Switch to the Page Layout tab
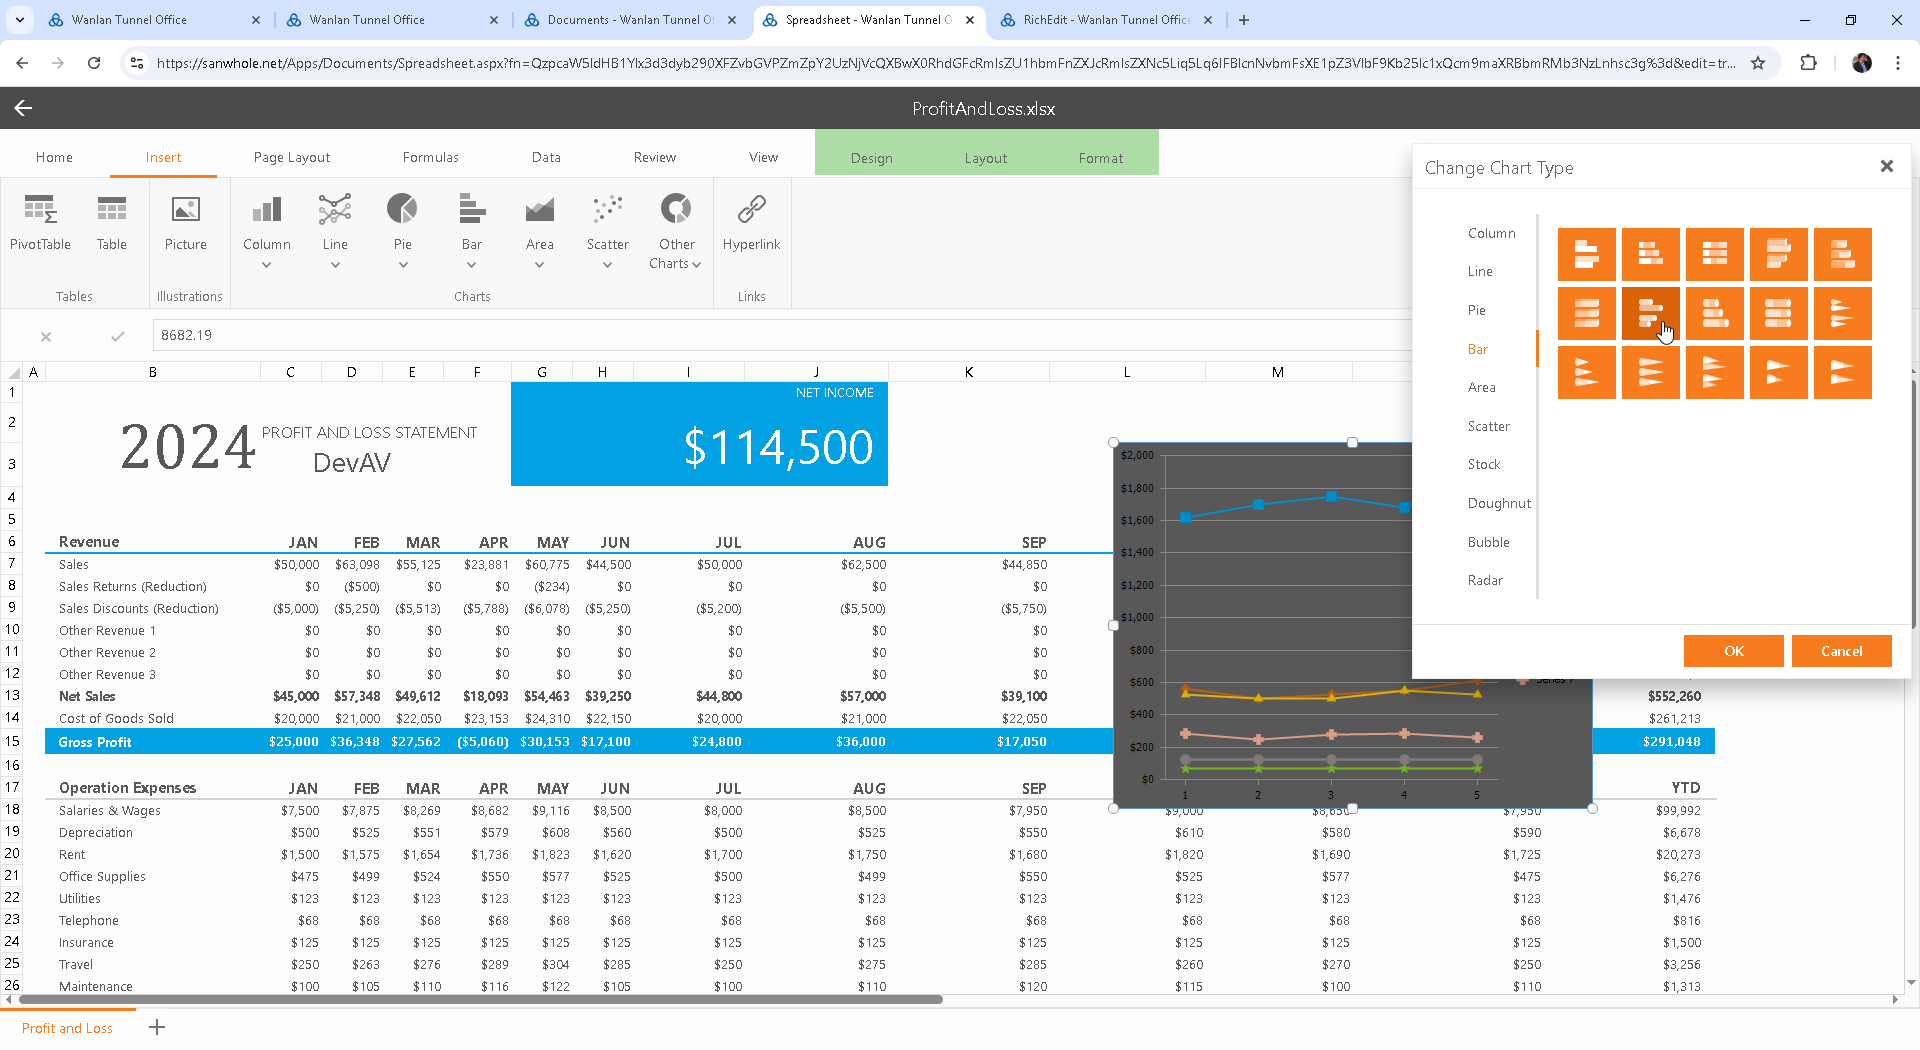Viewport: 1920px width, 1050px height. [291, 157]
